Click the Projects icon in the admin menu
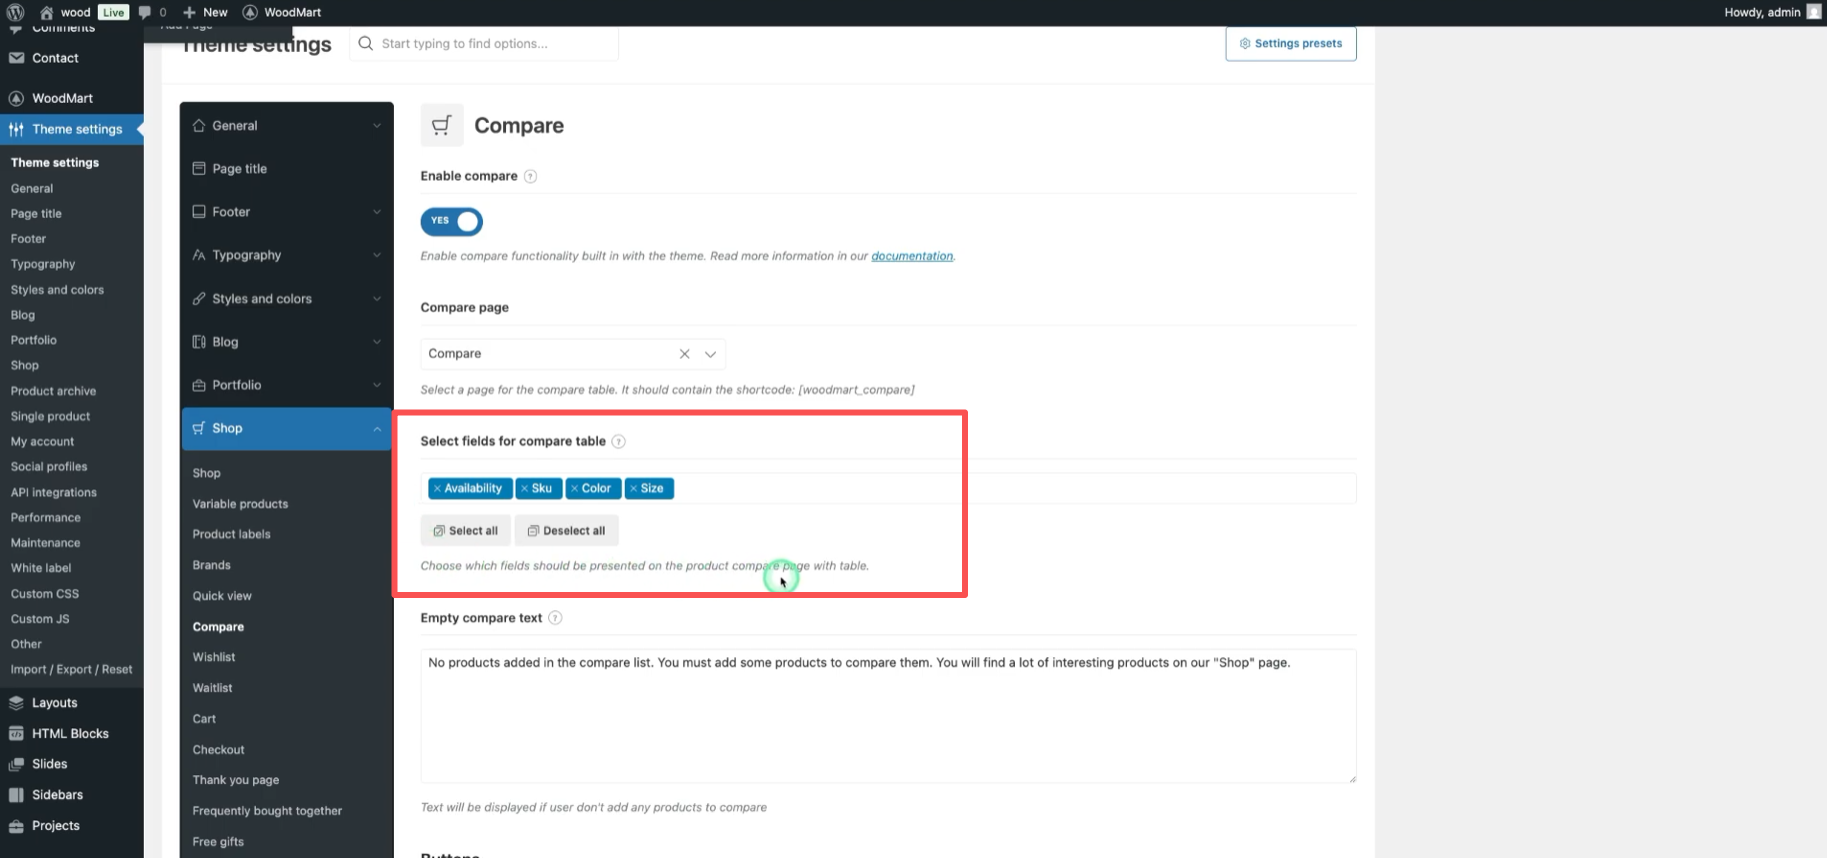The image size is (1827, 858). tap(16, 826)
